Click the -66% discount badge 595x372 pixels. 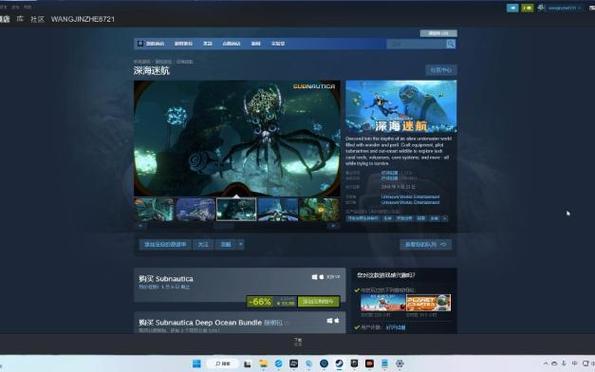coord(260,302)
